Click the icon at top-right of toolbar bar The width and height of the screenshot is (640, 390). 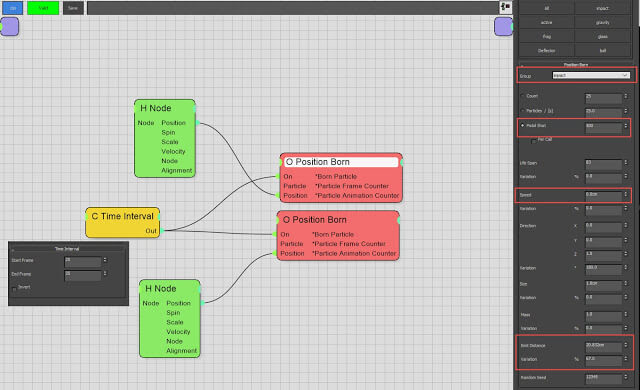click(505, 7)
